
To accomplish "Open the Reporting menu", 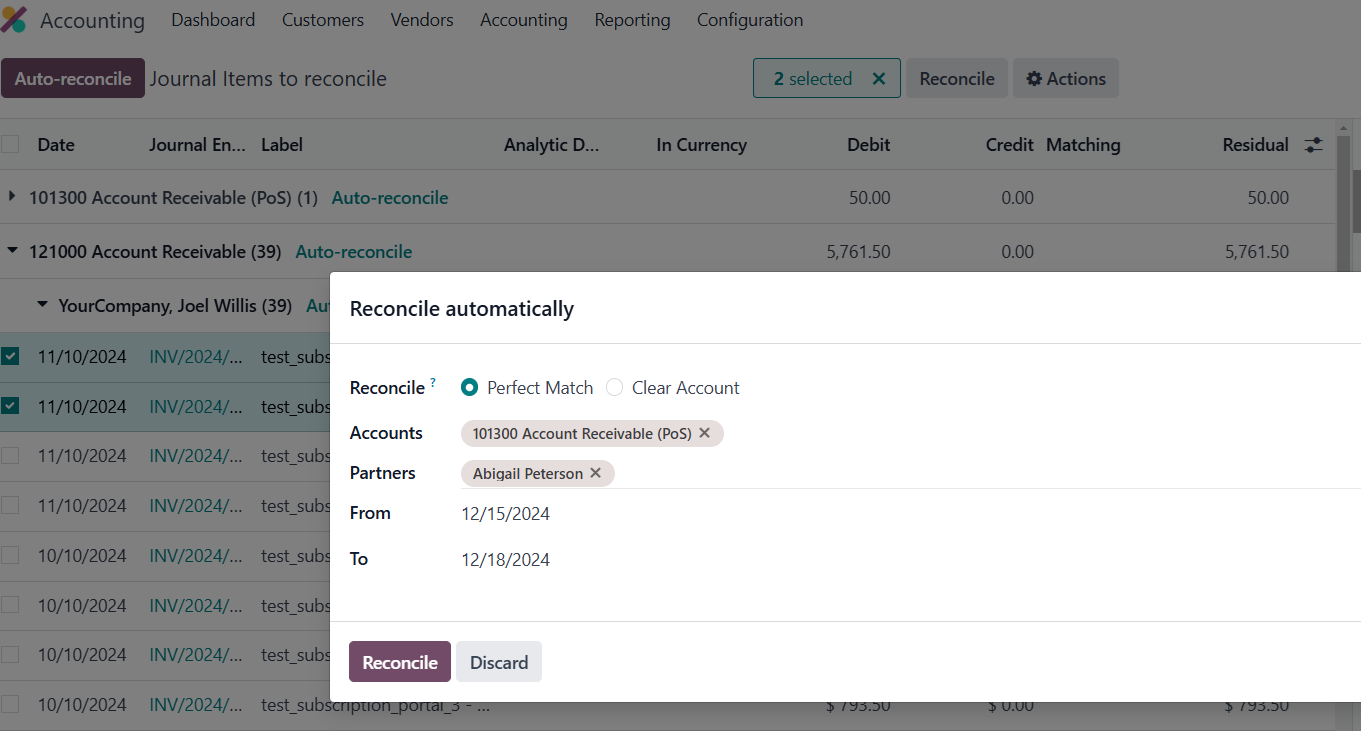I will 632,20.
